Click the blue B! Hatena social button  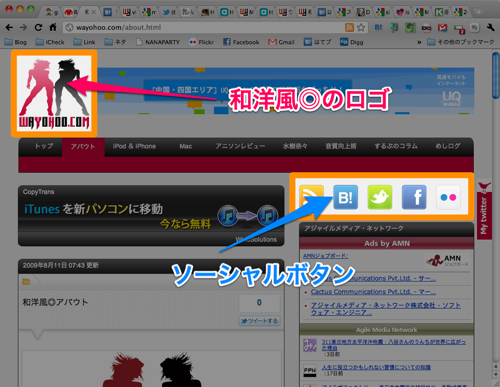point(346,197)
